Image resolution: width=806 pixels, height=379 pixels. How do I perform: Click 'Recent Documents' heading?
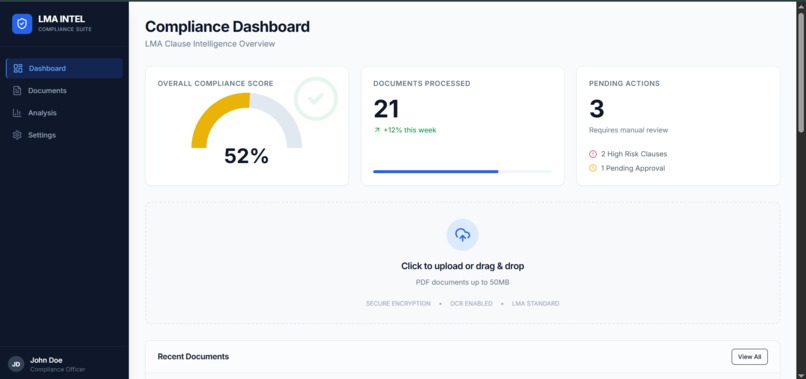pyautogui.click(x=193, y=356)
